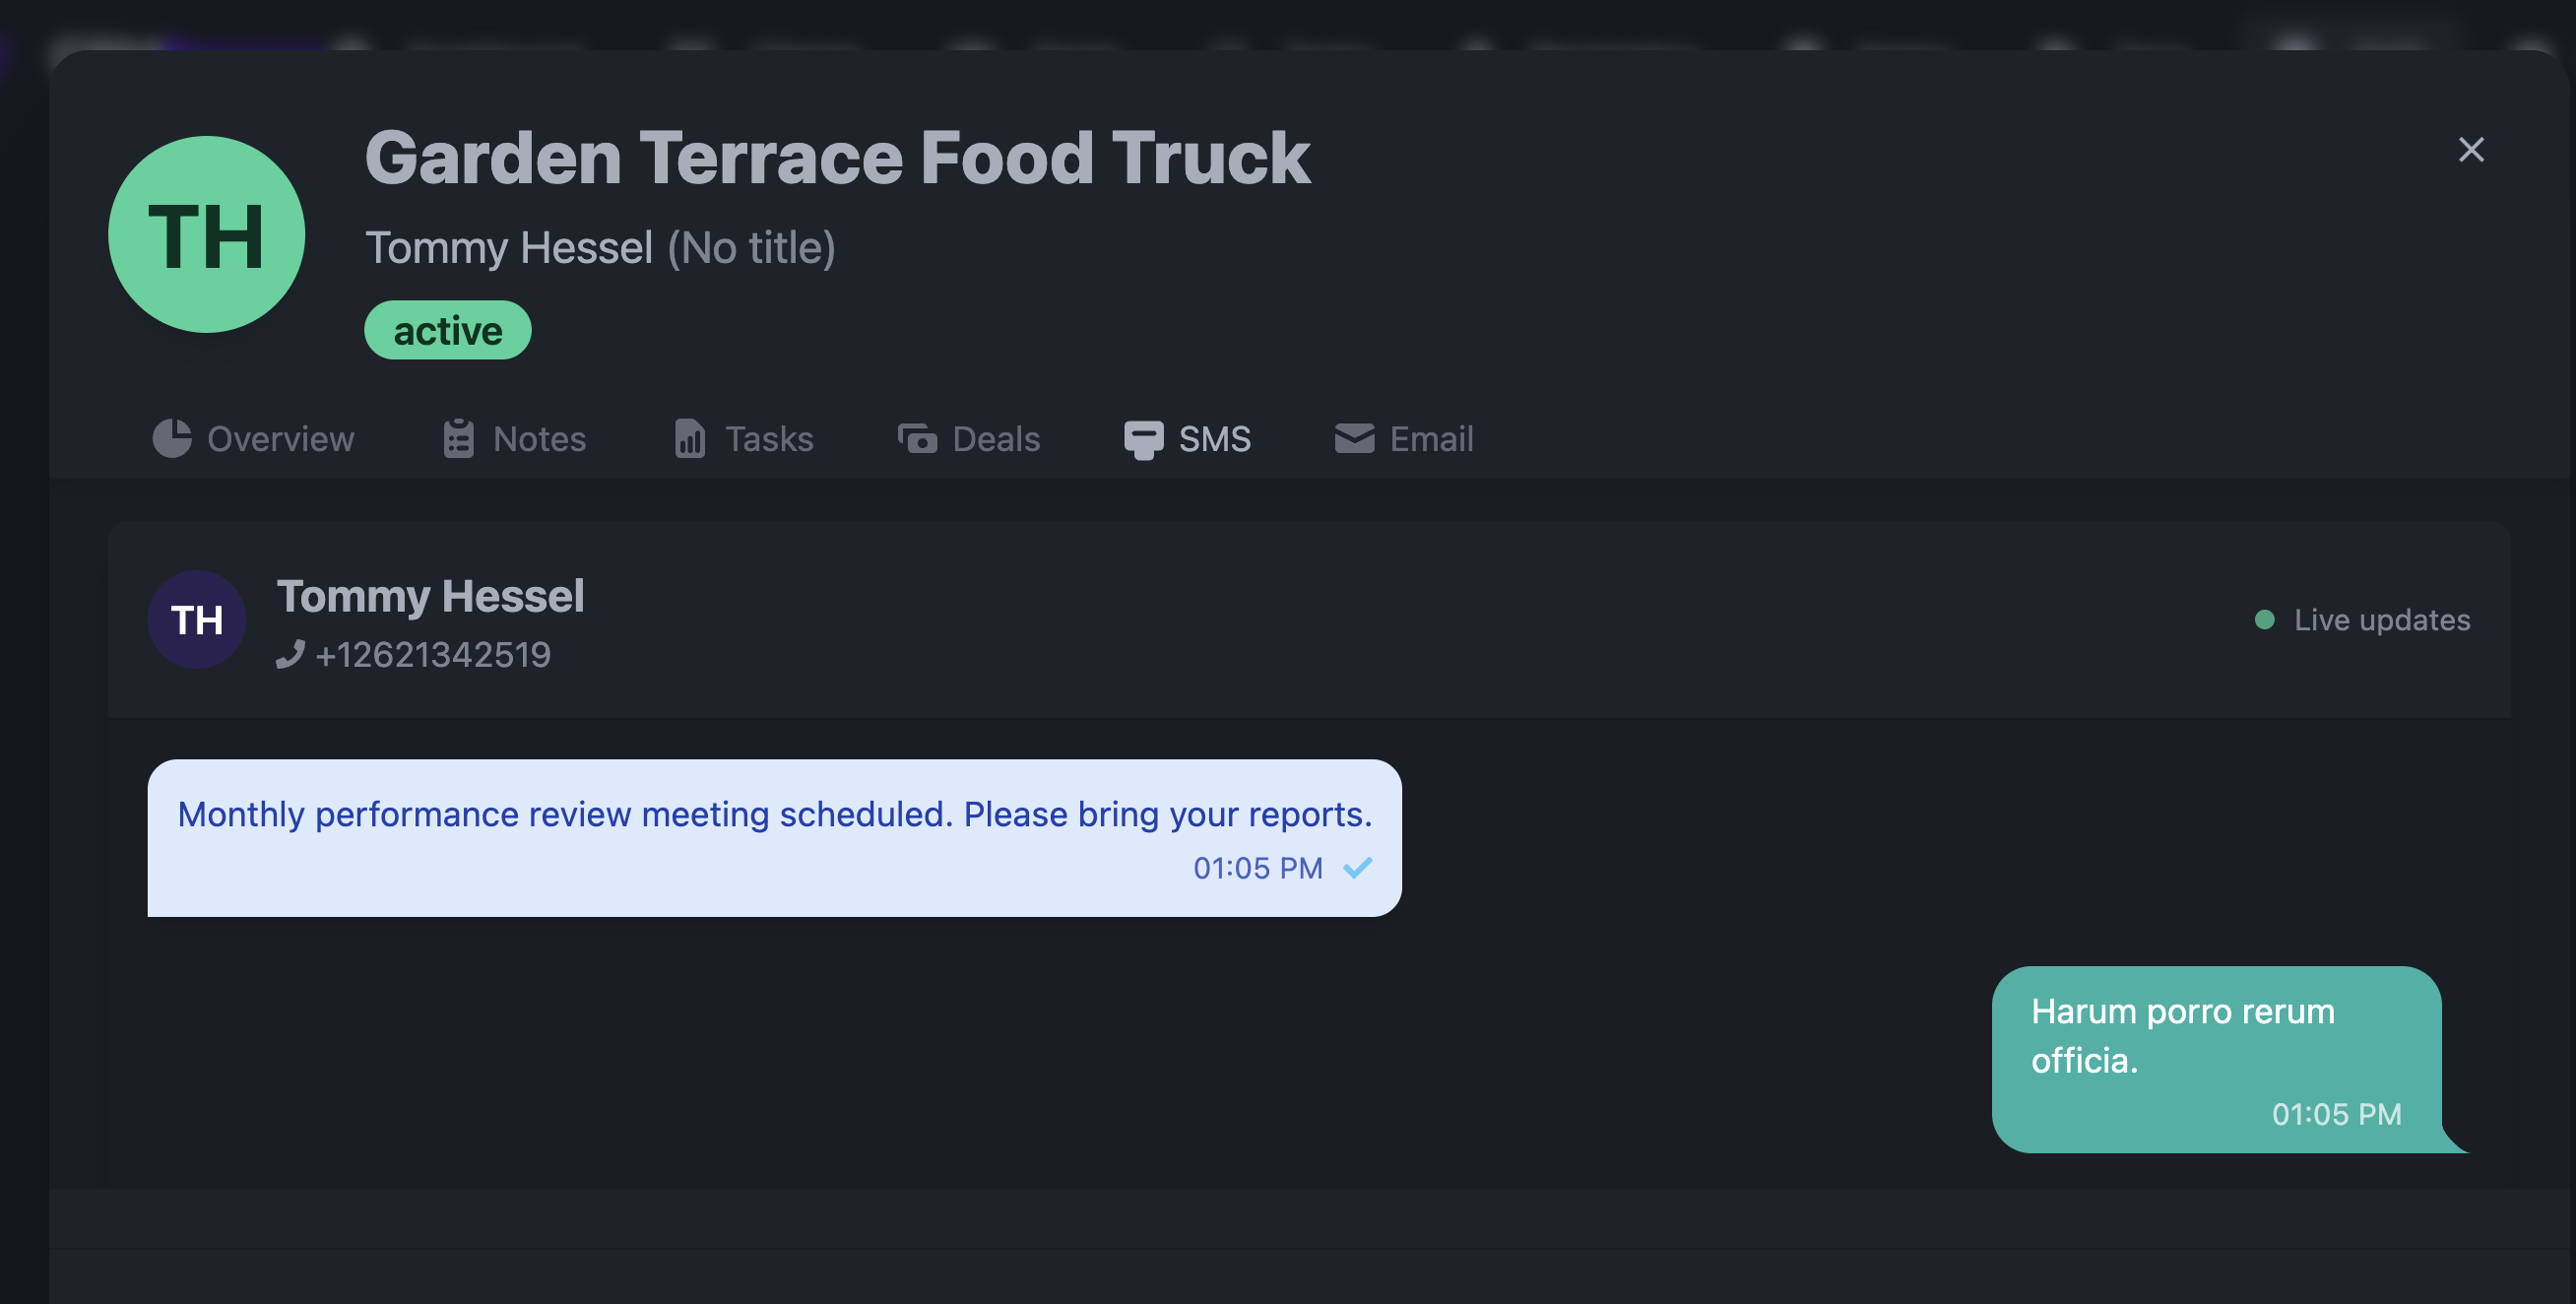Click the Tasks document icon
The image size is (2576, 1304).
pos(690,439)
